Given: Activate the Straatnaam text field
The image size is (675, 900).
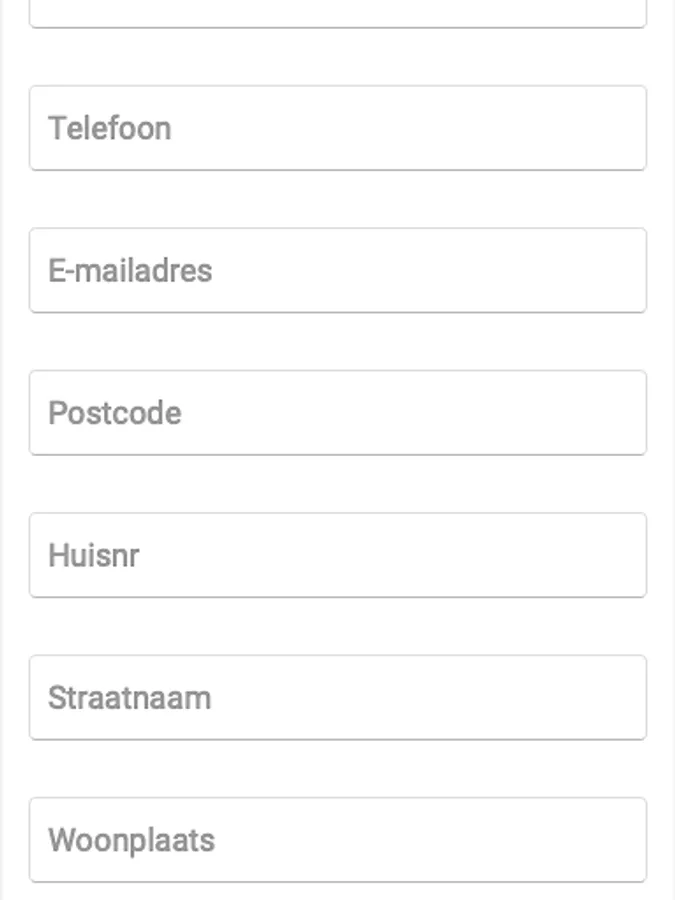Looking at the screenshot, I should [338, 698].
